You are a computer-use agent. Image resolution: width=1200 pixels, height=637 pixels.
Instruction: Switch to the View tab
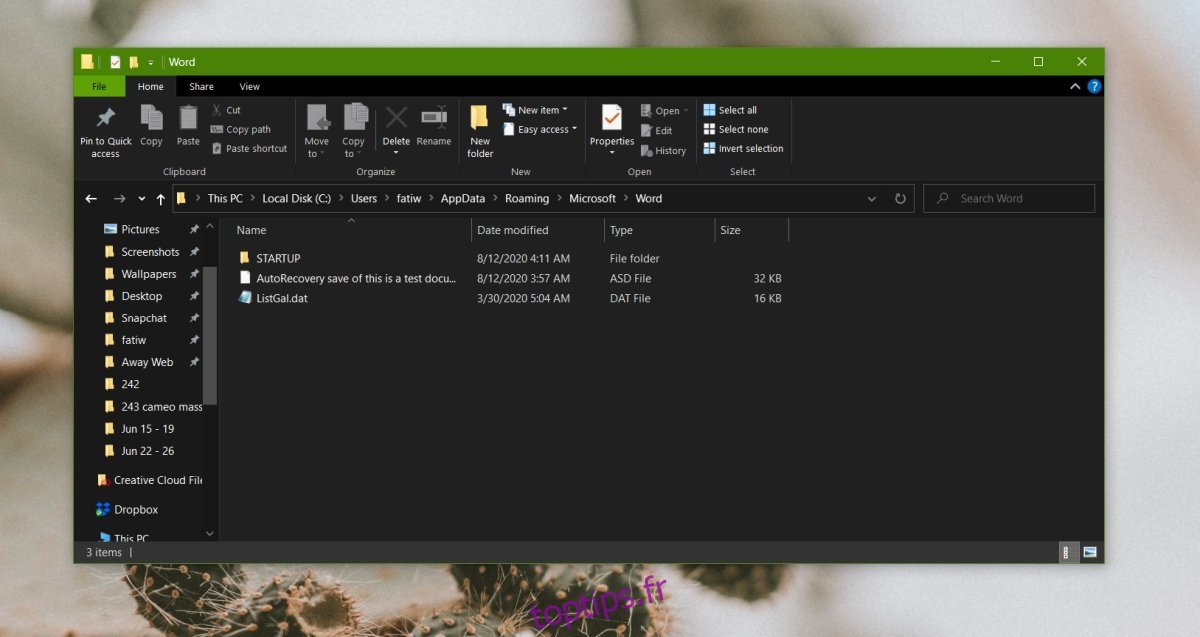249,87
